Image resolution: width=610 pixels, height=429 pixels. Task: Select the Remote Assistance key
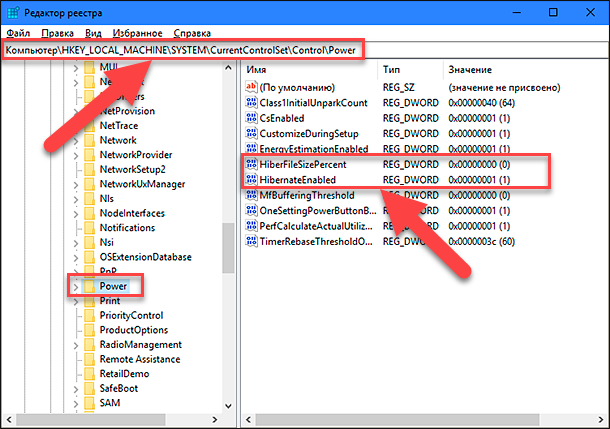[x=140, y=359]
